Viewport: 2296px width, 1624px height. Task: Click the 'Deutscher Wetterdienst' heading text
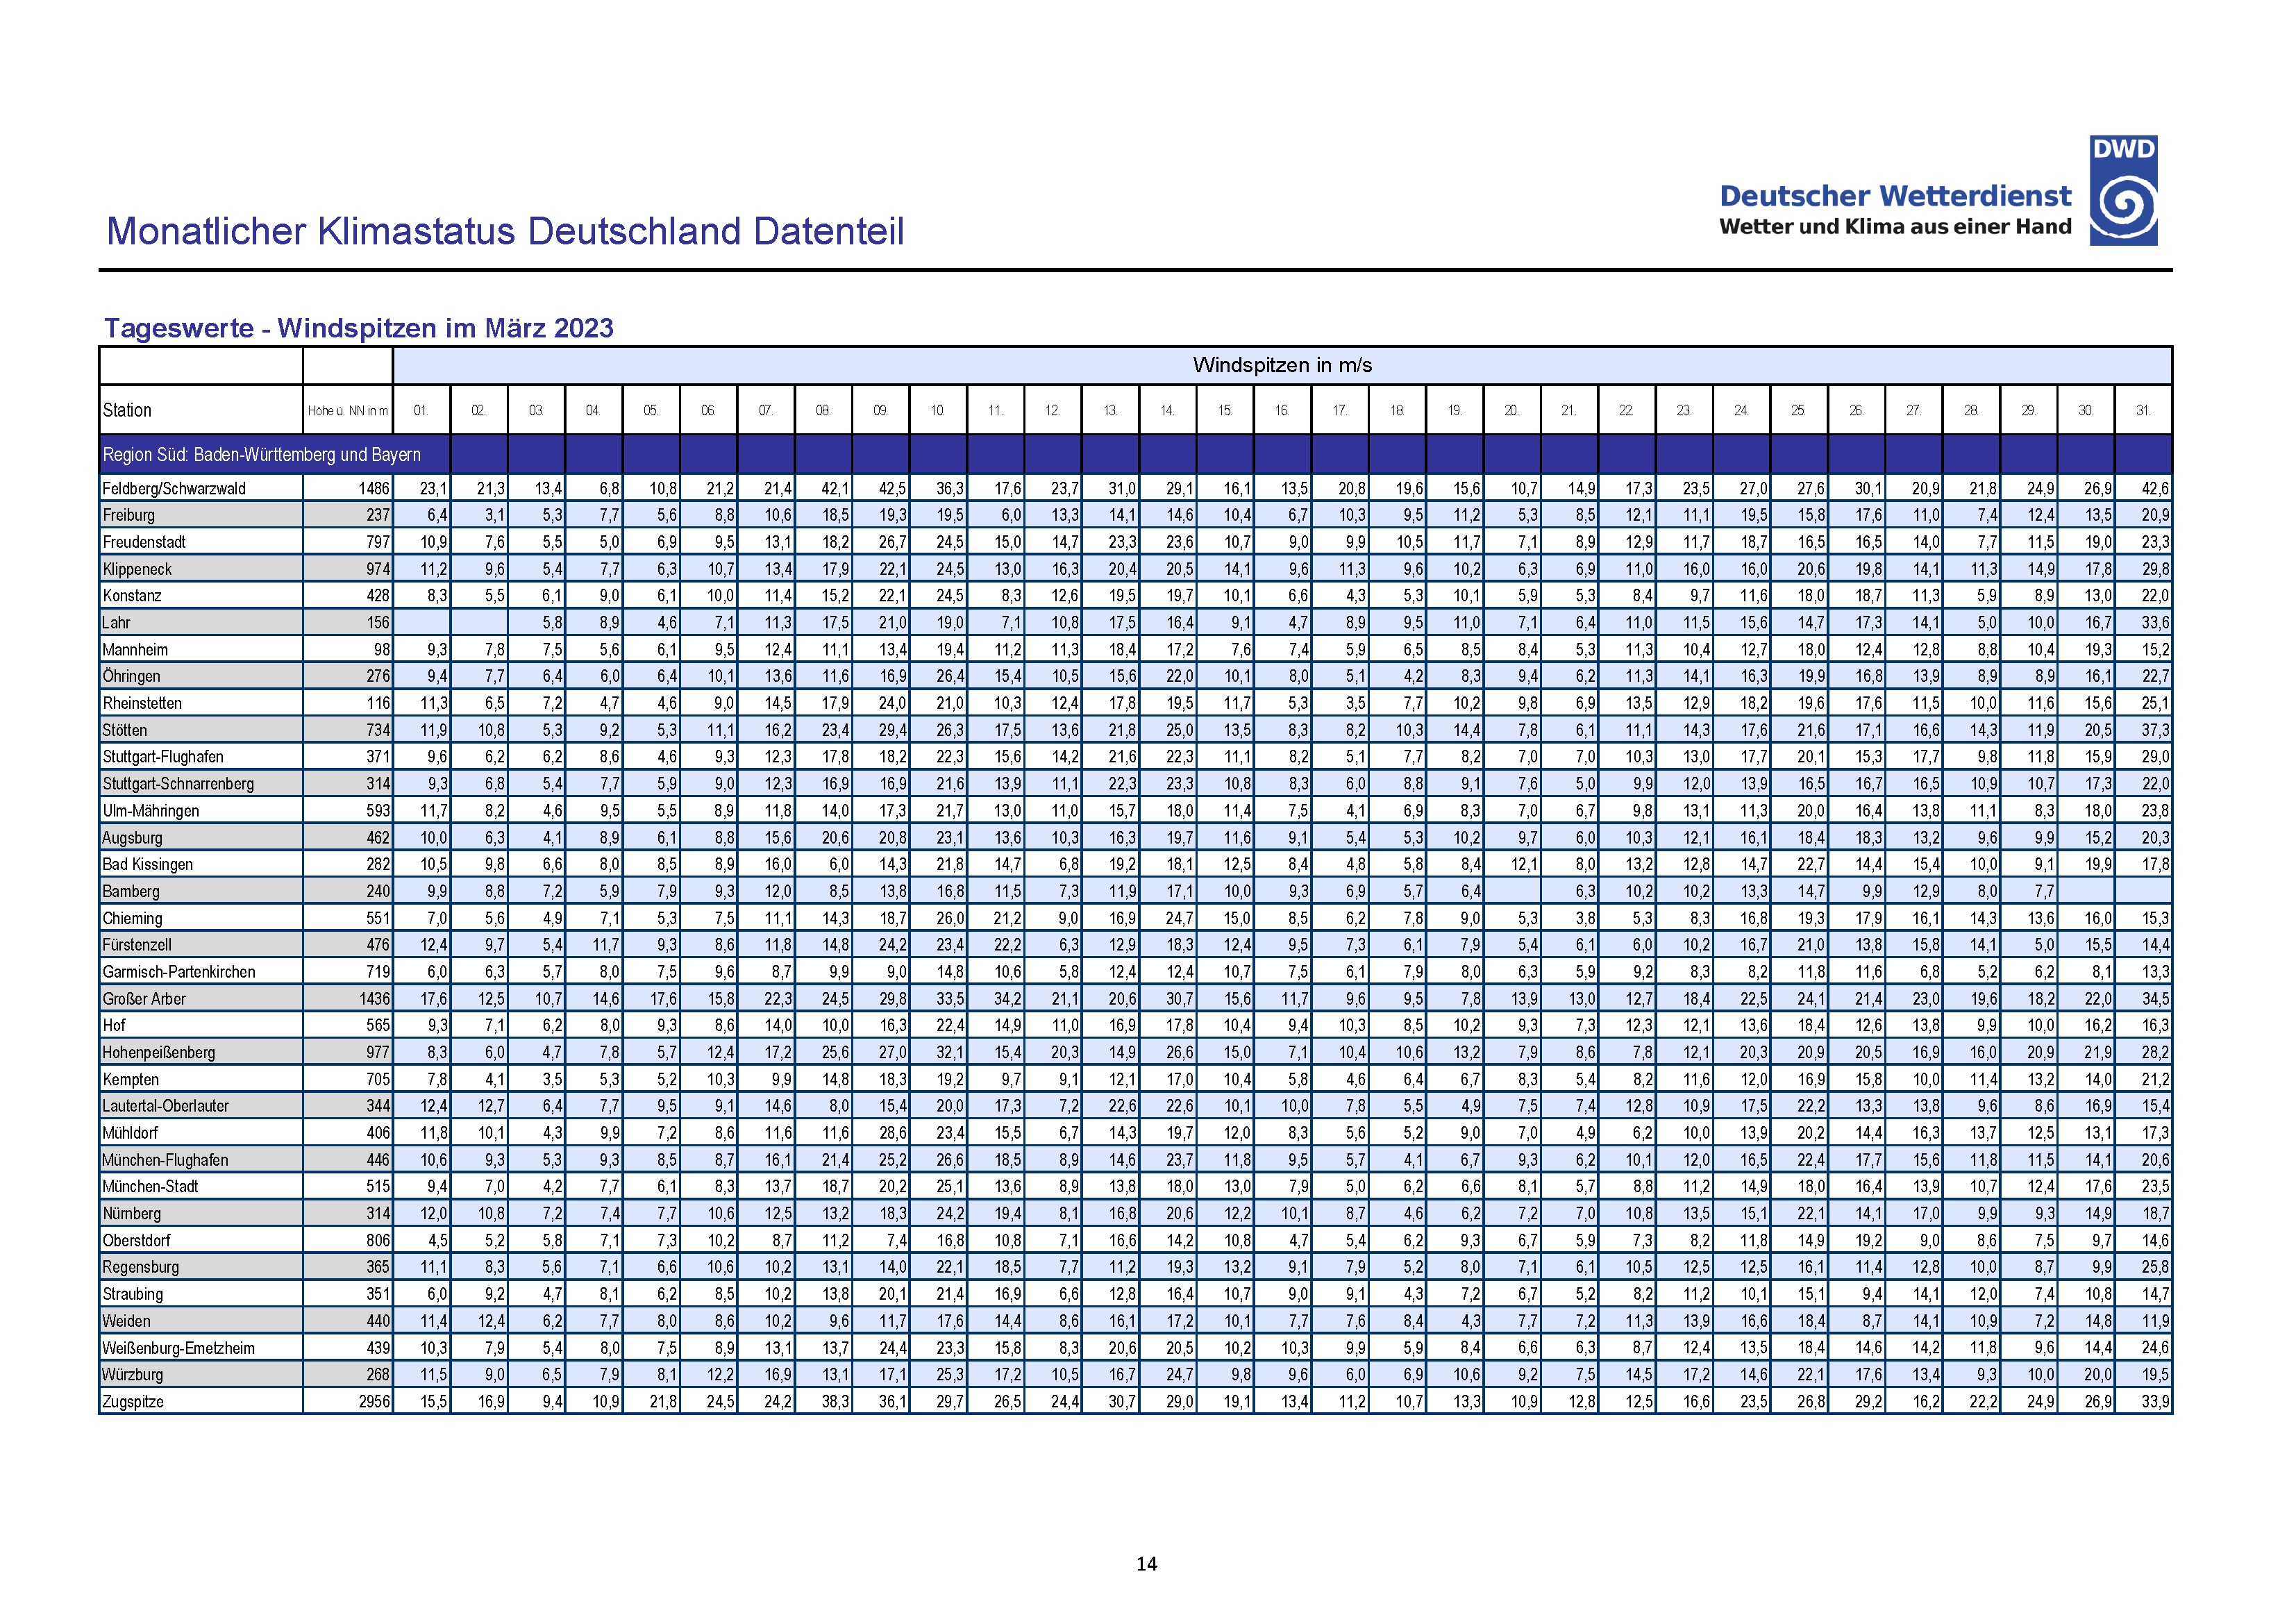pyautogui.click(x=1895, y=196)
